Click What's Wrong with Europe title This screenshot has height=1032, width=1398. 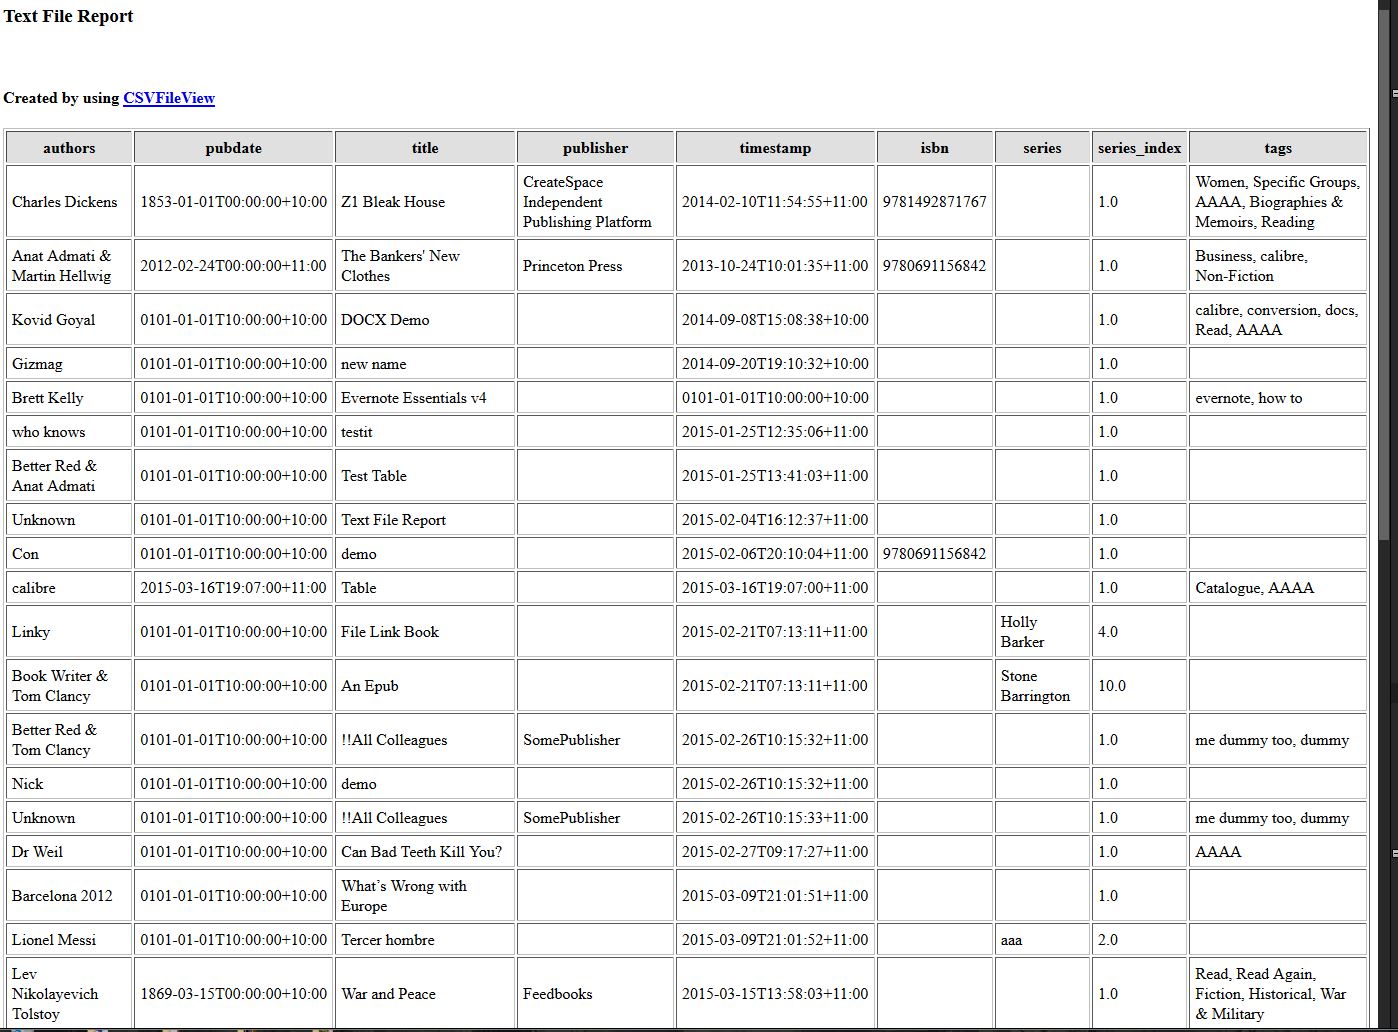coord(425,896)
